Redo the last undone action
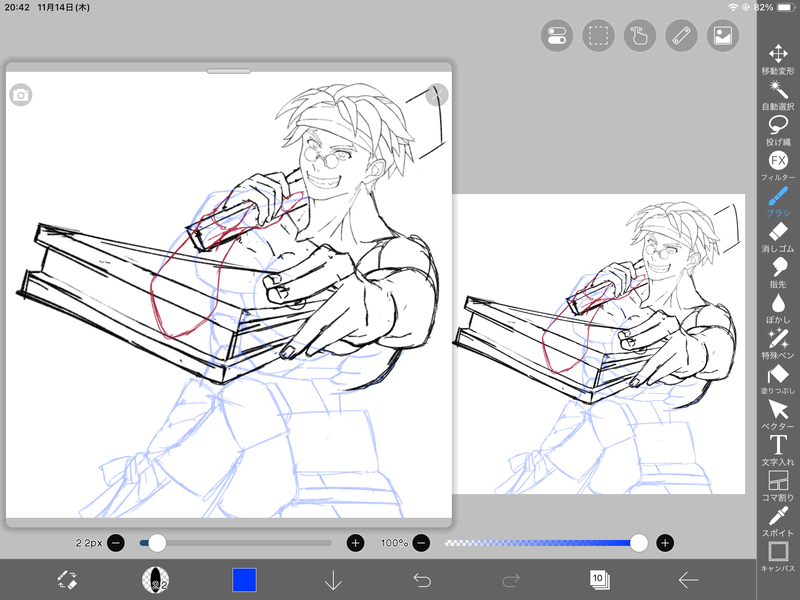800x600 pixels. [x=511, y=580]
